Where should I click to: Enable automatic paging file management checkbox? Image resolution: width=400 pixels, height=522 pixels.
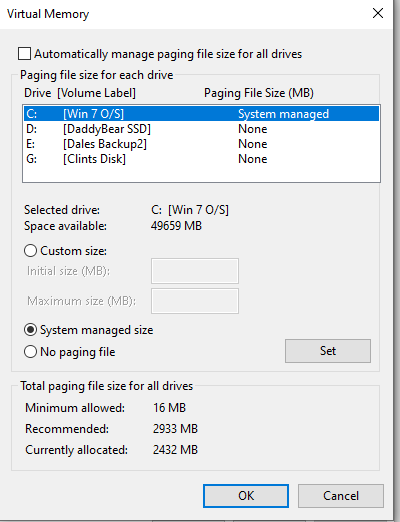[24, 54]
